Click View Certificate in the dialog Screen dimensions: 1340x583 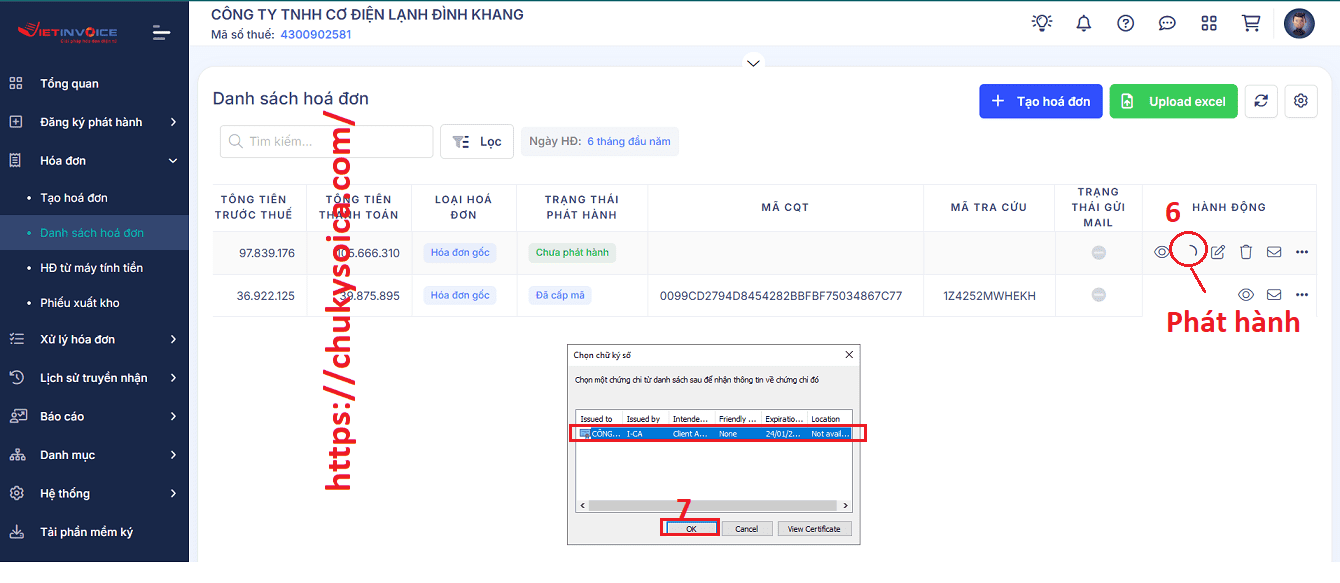click(x=814, y=528)
